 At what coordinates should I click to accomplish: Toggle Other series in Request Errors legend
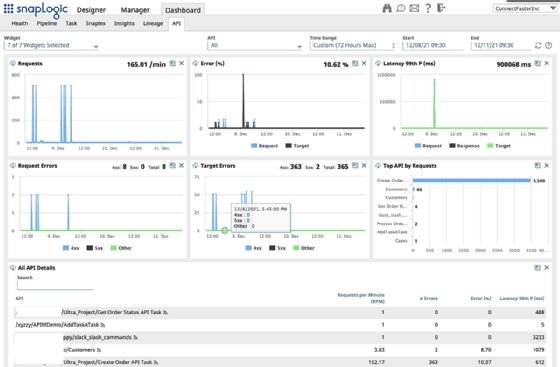[x=121, y=248]
